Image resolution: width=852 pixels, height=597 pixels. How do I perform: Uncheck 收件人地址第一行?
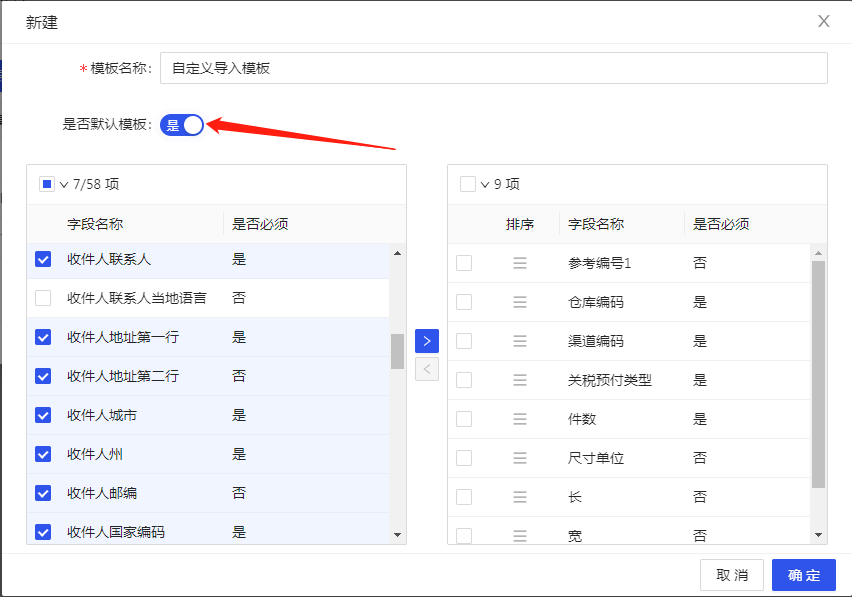click(43, 337)
